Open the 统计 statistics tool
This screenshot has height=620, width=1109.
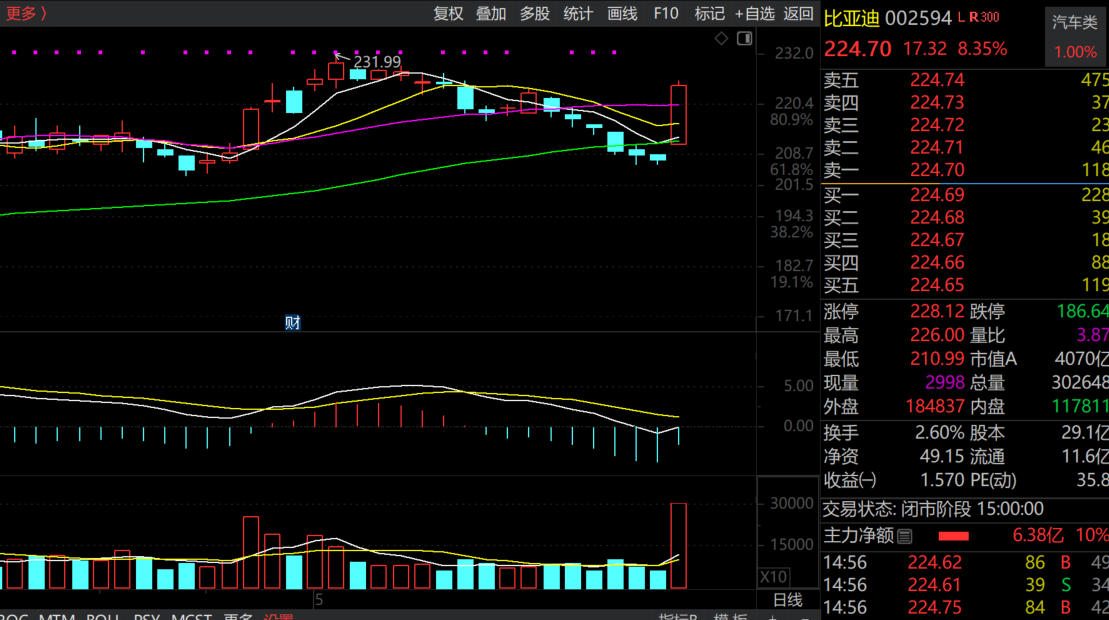[578, 13]
